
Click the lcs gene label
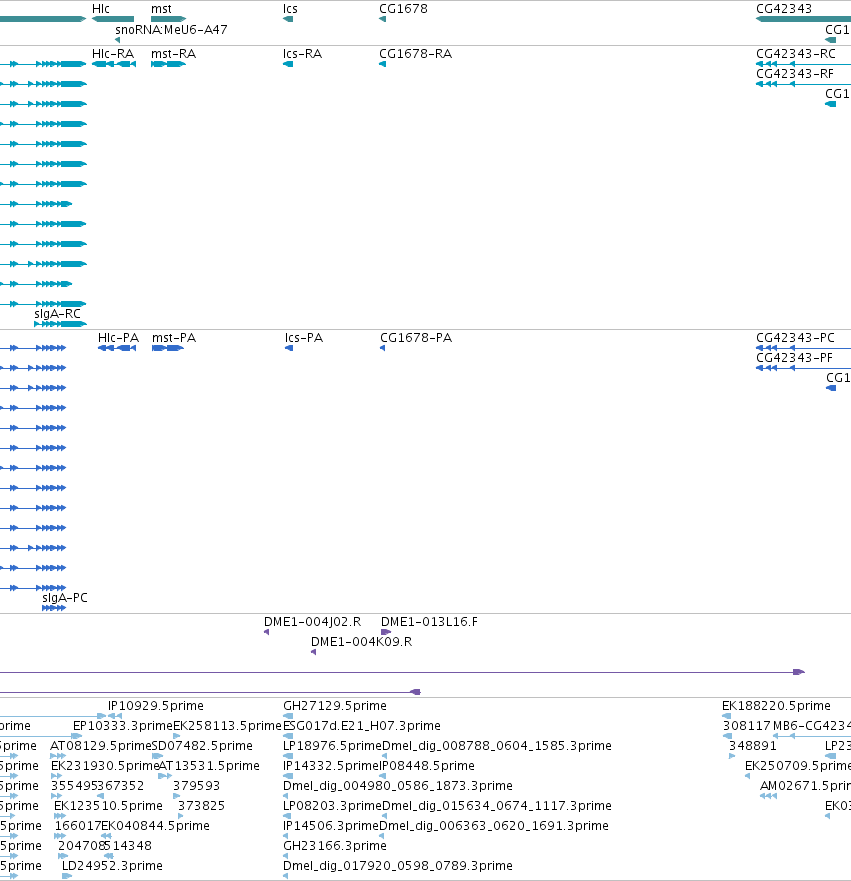(290, 9)
